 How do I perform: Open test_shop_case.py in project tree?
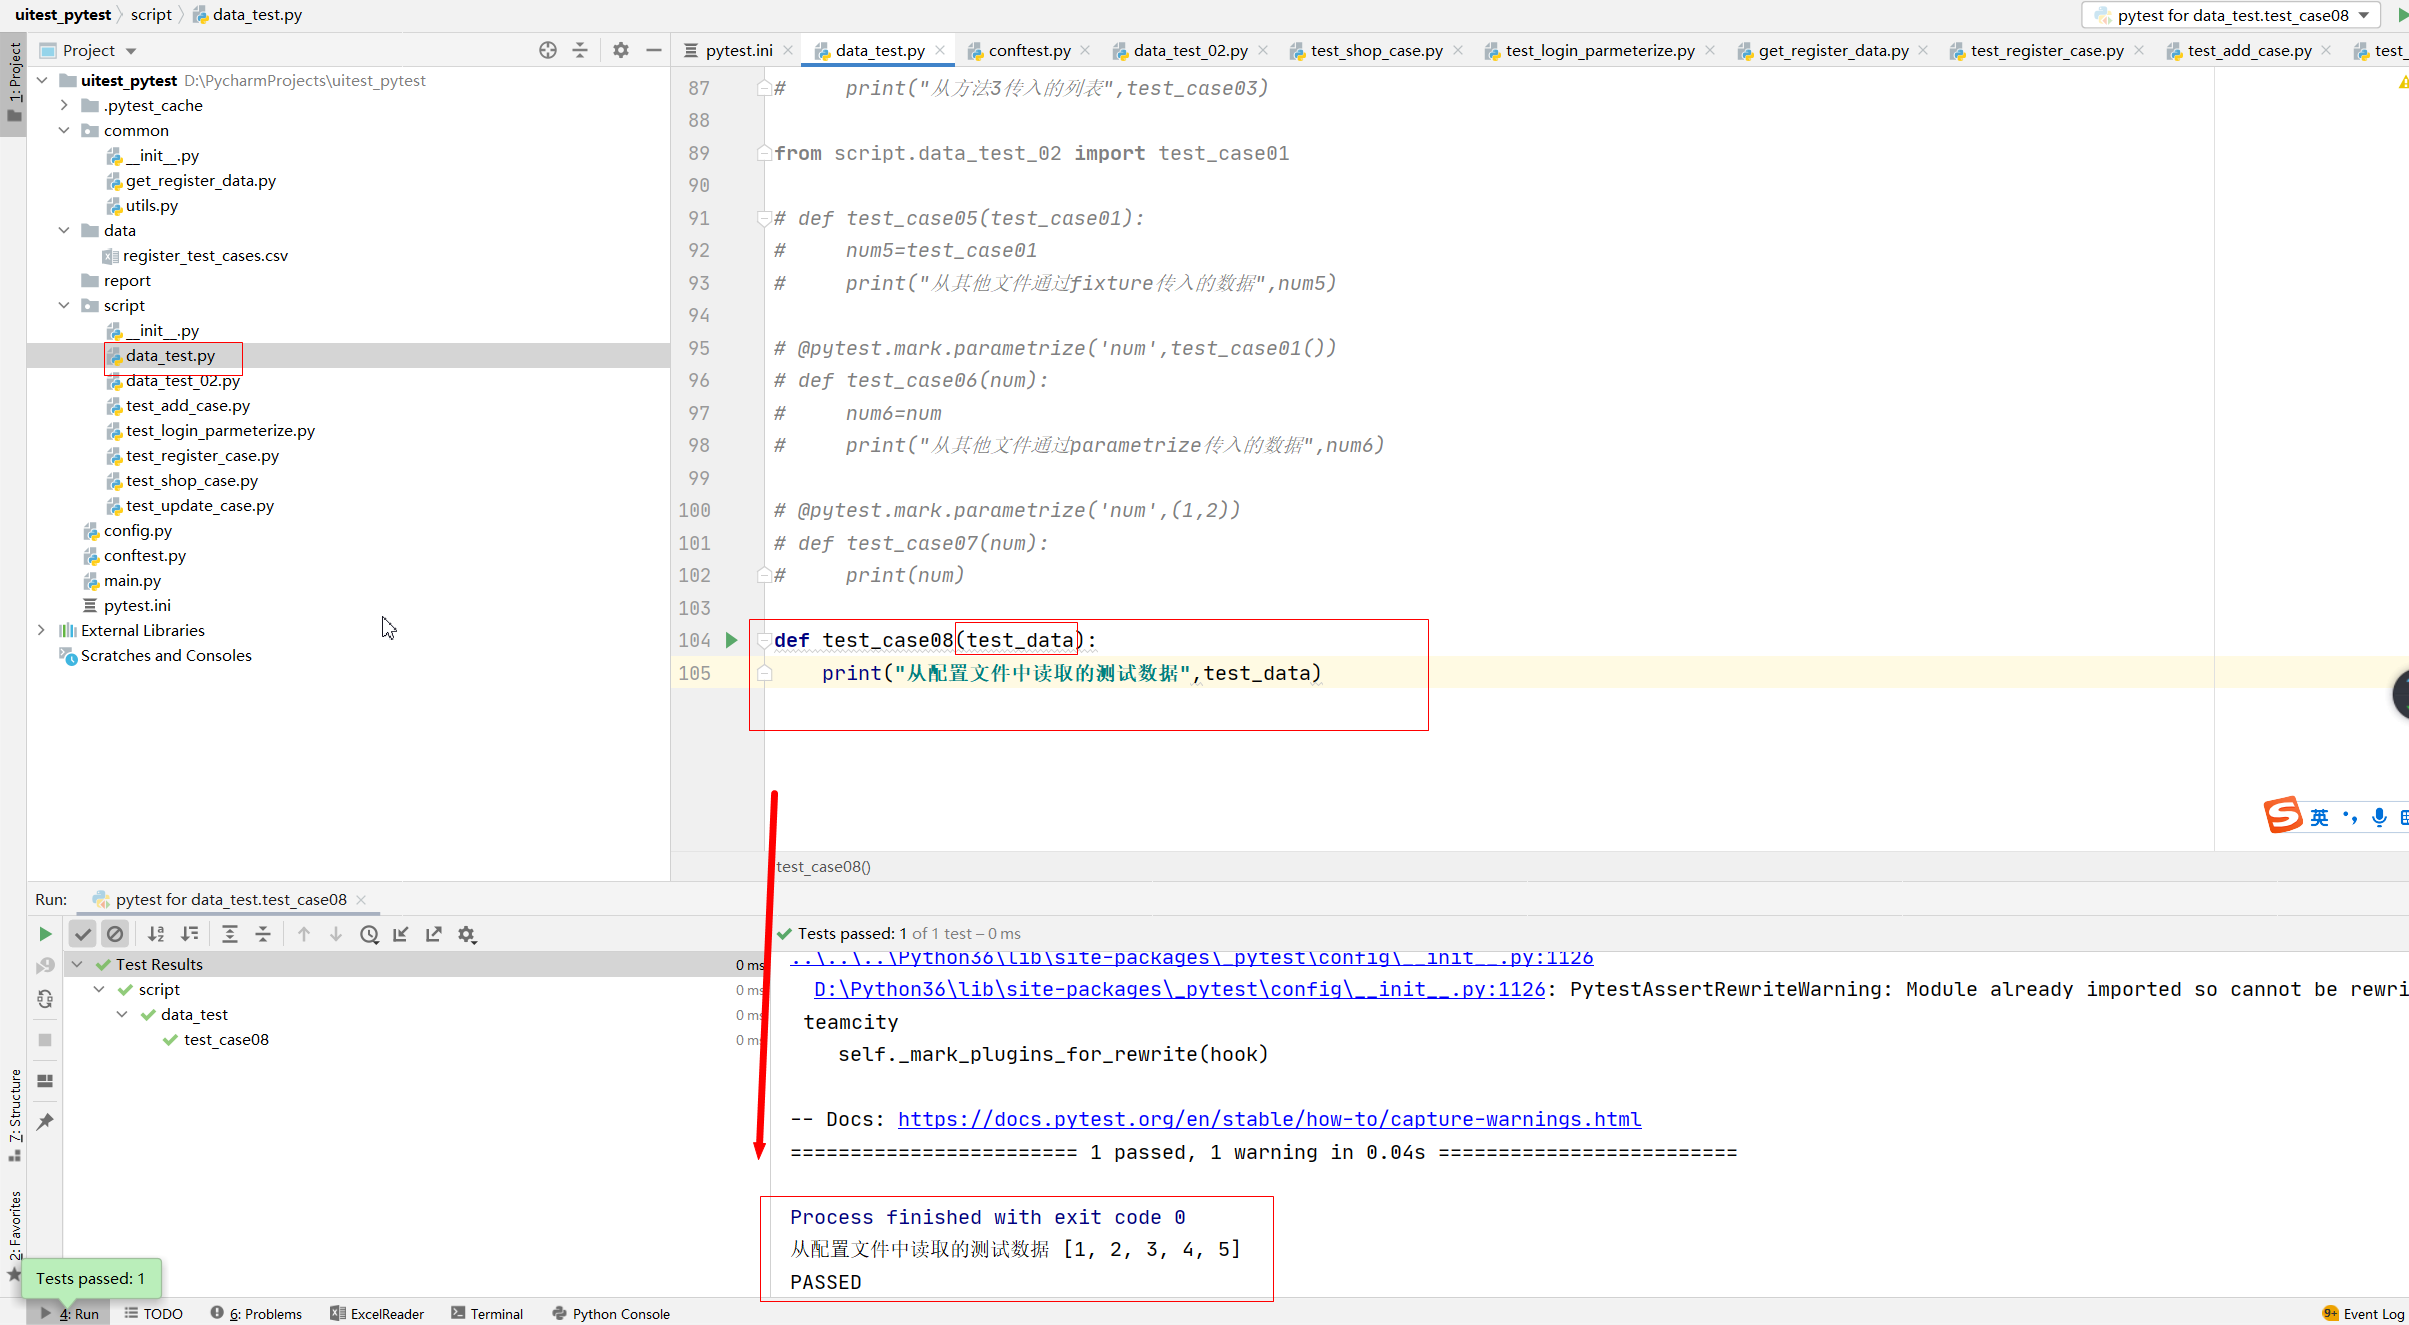[191, 480]
